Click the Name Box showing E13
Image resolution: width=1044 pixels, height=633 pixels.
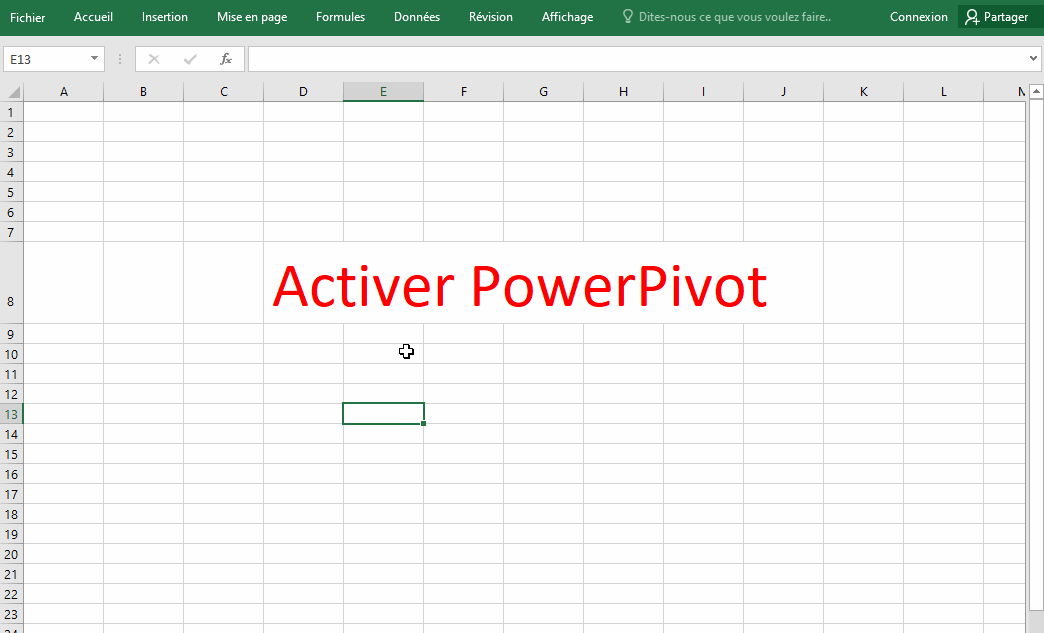coord(45,59)
